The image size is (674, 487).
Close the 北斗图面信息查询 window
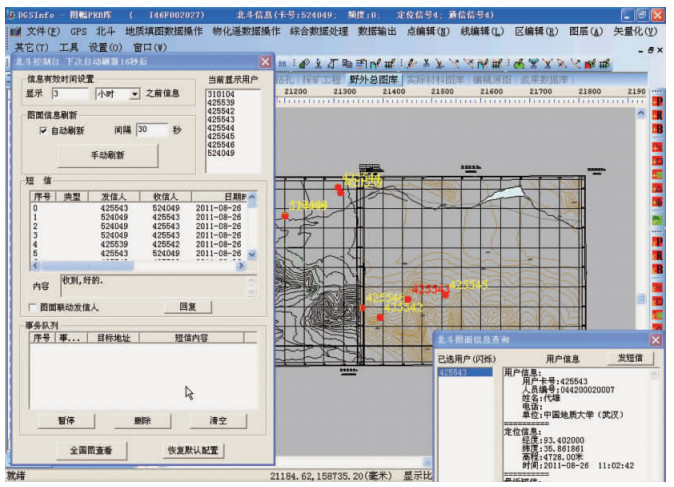click(656, 340)
